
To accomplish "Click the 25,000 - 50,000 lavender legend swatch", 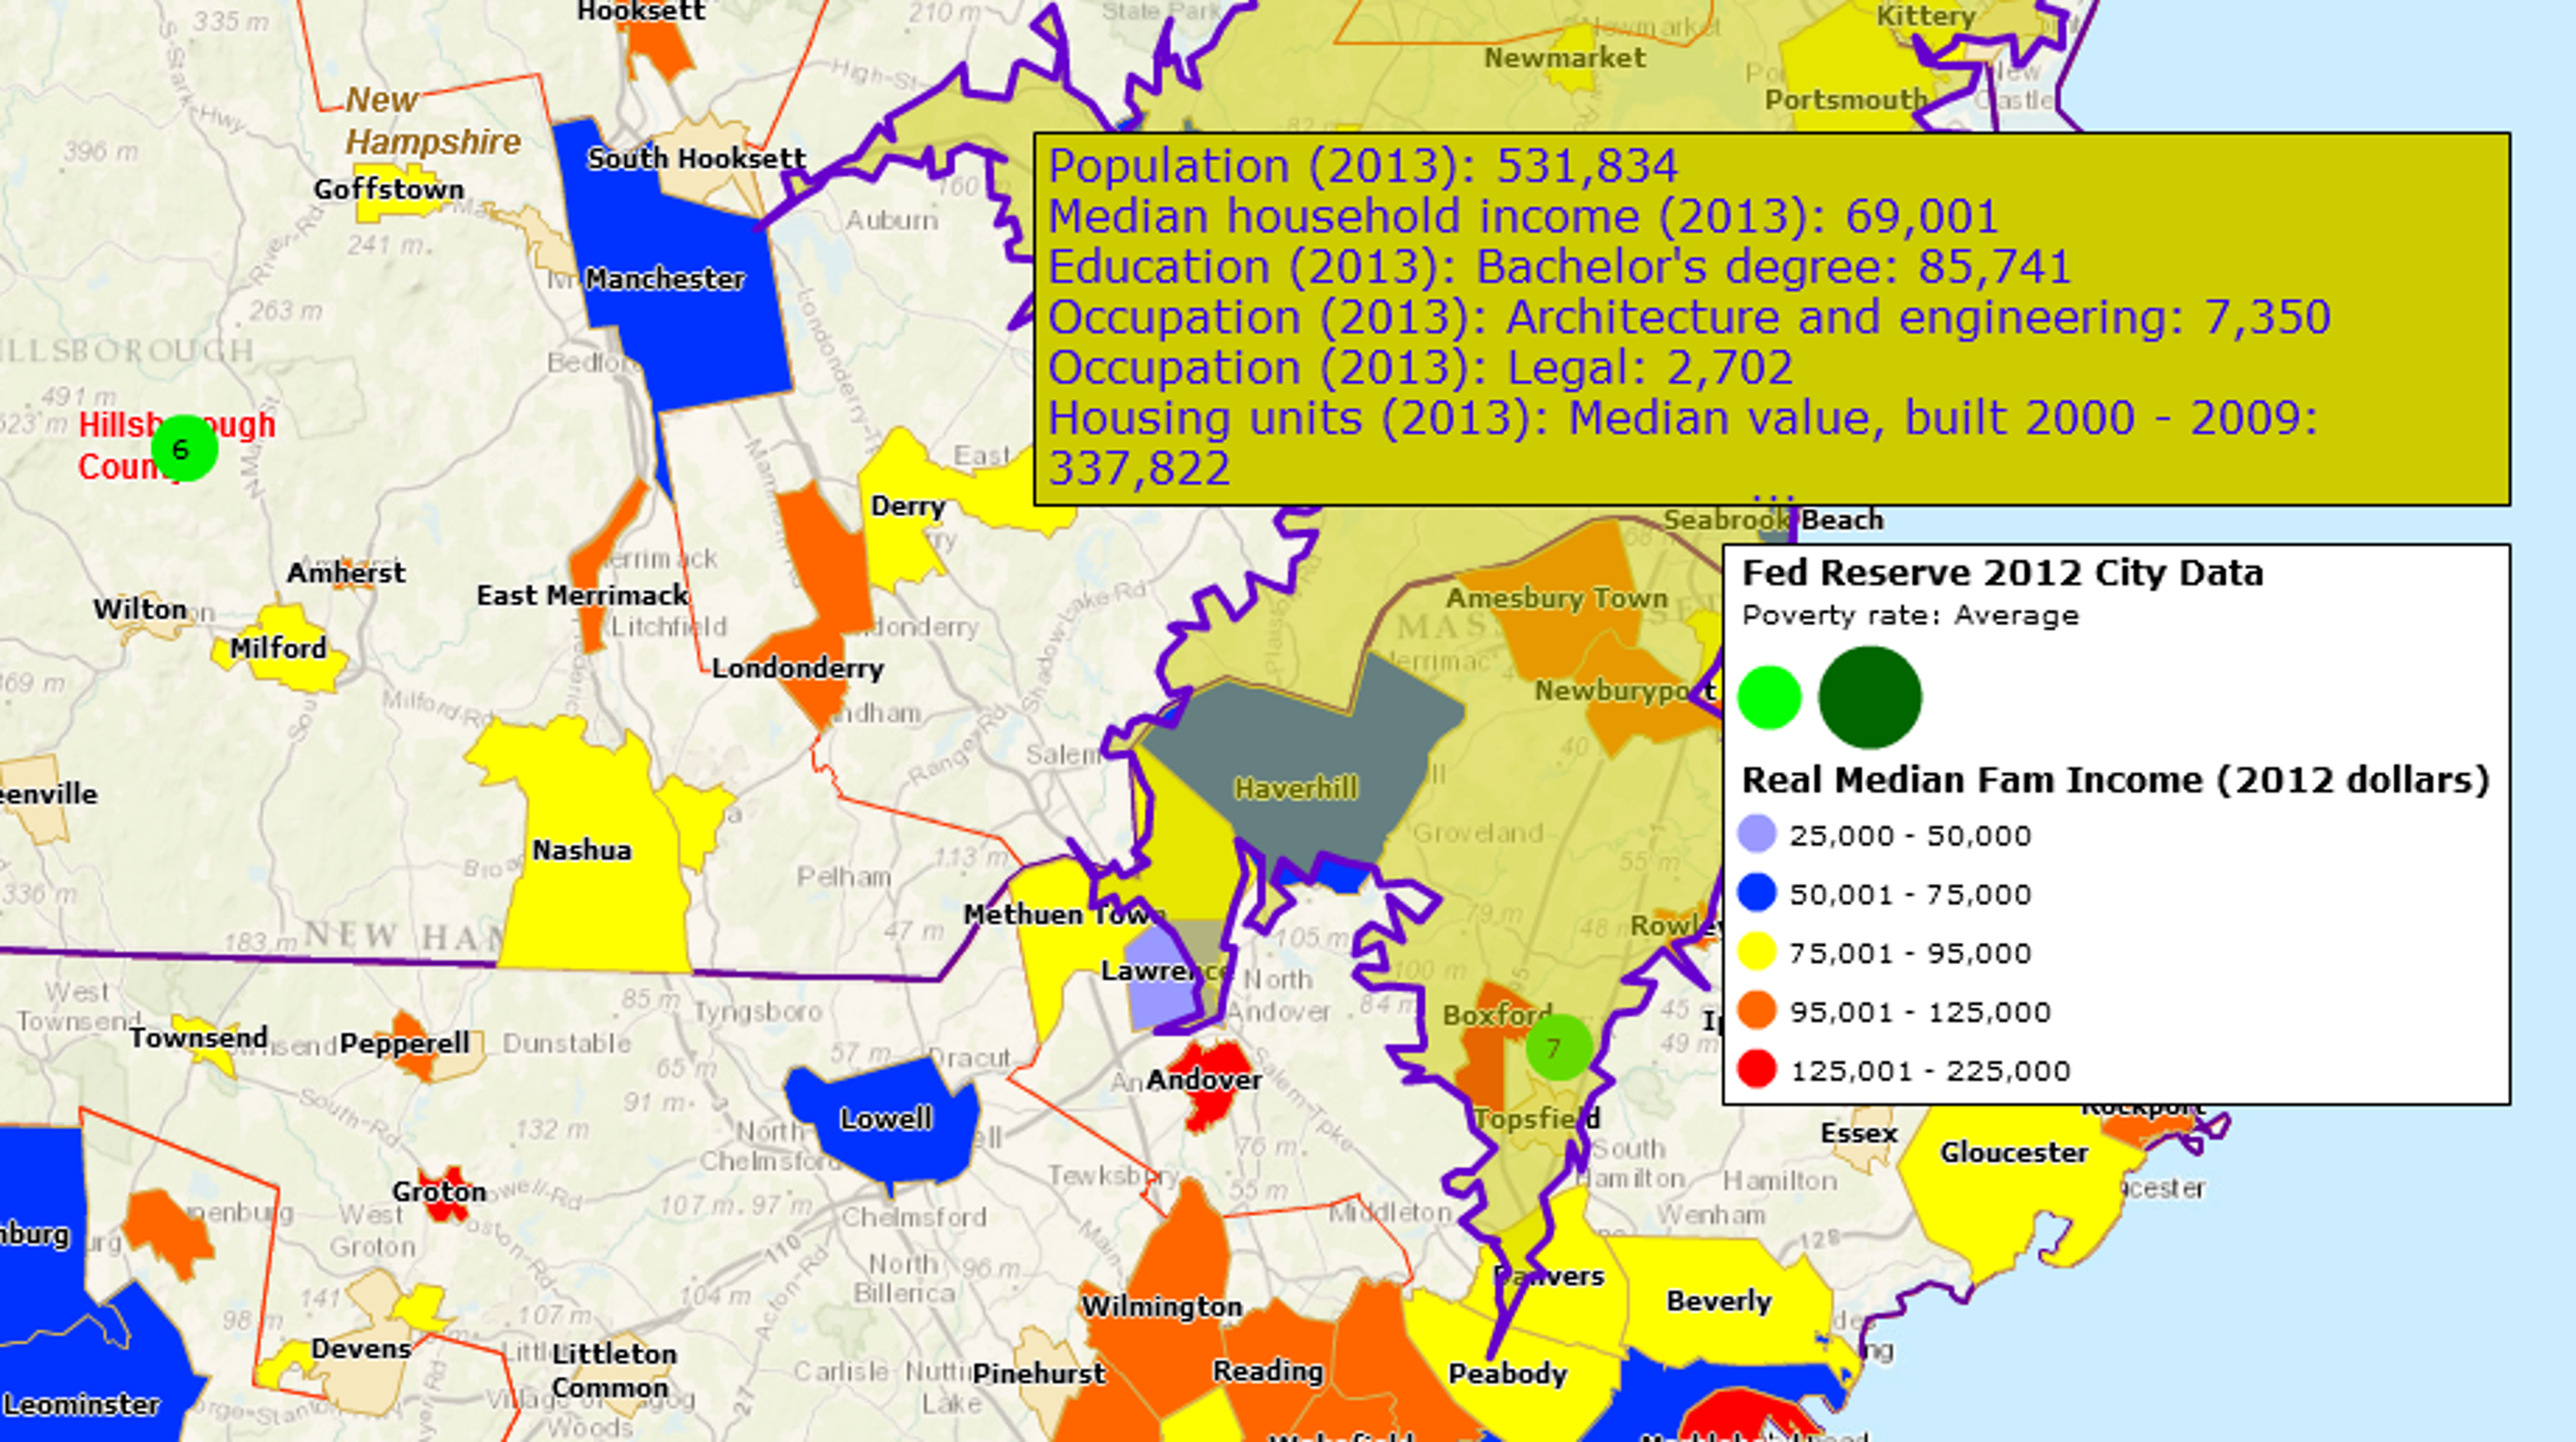I will coord(1757,834).
